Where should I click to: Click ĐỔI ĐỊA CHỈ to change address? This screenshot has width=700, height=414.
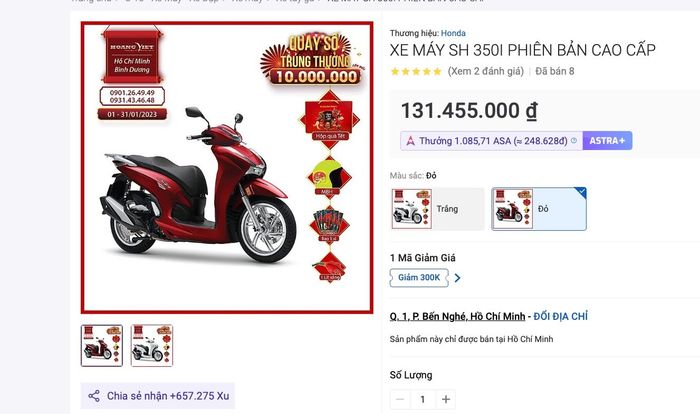click(560, 317)
